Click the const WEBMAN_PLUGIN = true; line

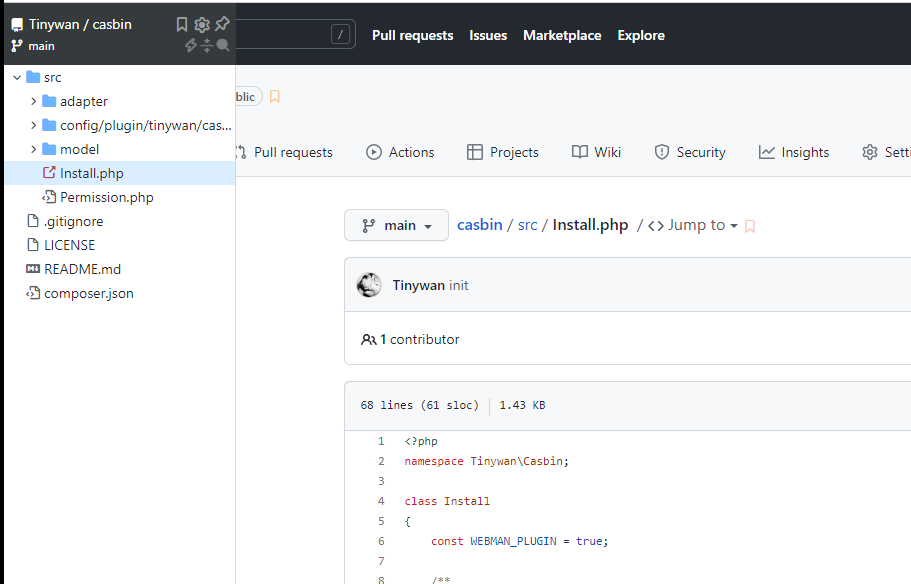[x=519, y=541]
